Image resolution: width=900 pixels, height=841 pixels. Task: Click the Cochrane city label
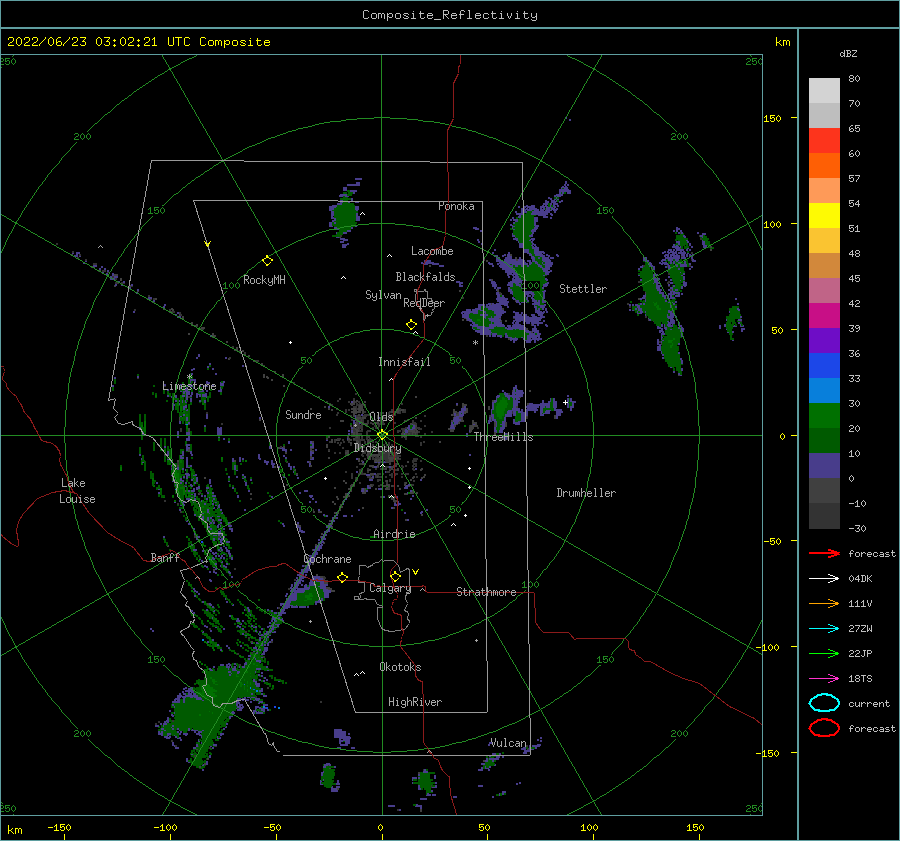[327, 559]
